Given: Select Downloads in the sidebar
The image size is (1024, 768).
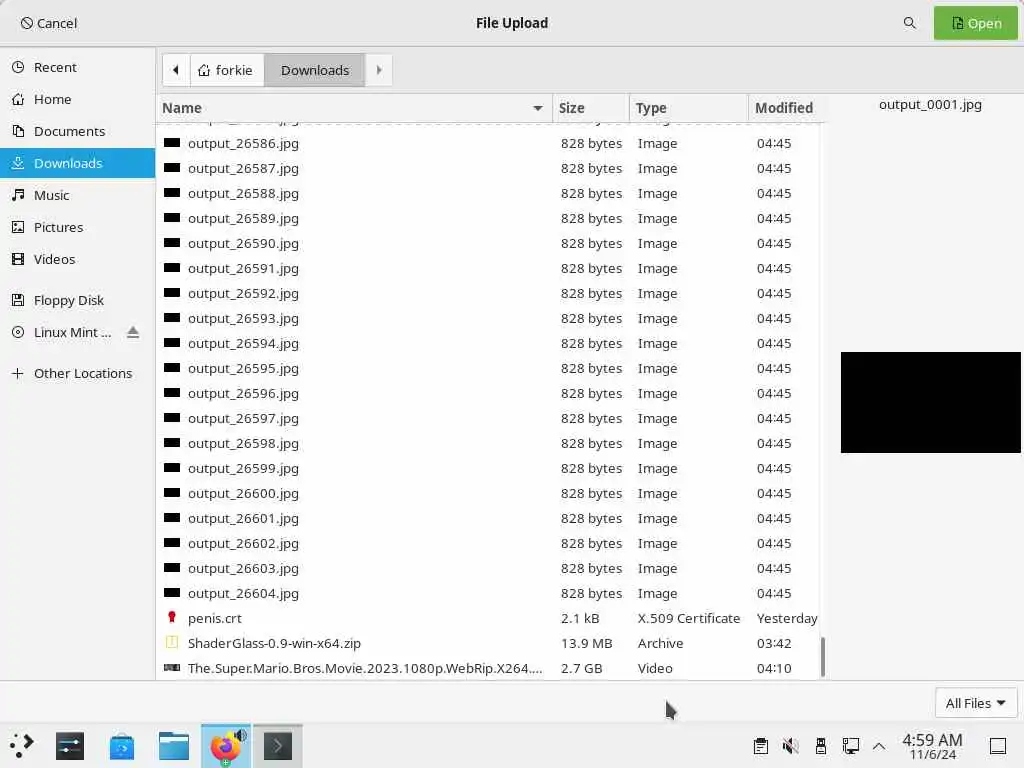Looking at the screenshot, I should (x=78, y=163).
